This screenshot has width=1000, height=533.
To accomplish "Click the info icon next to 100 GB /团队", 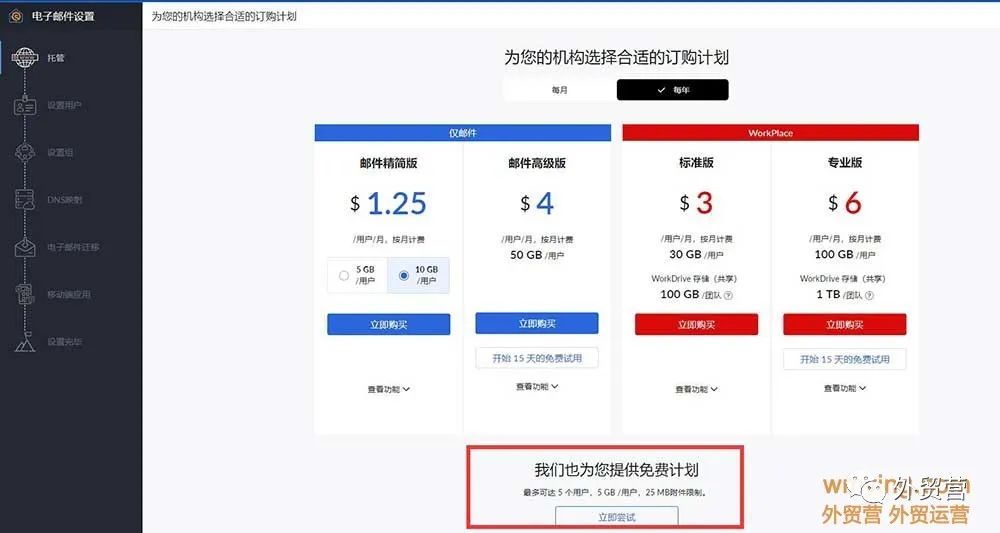I will coord(728,295).
